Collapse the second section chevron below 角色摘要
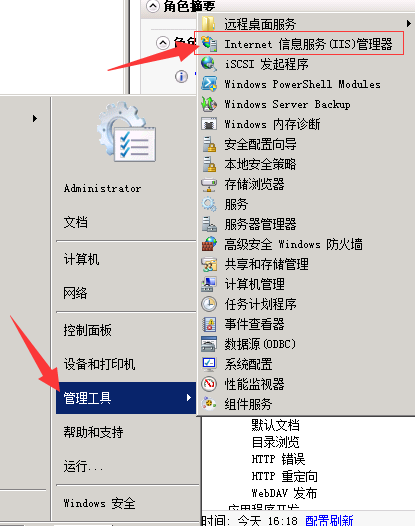 [163, 43]
